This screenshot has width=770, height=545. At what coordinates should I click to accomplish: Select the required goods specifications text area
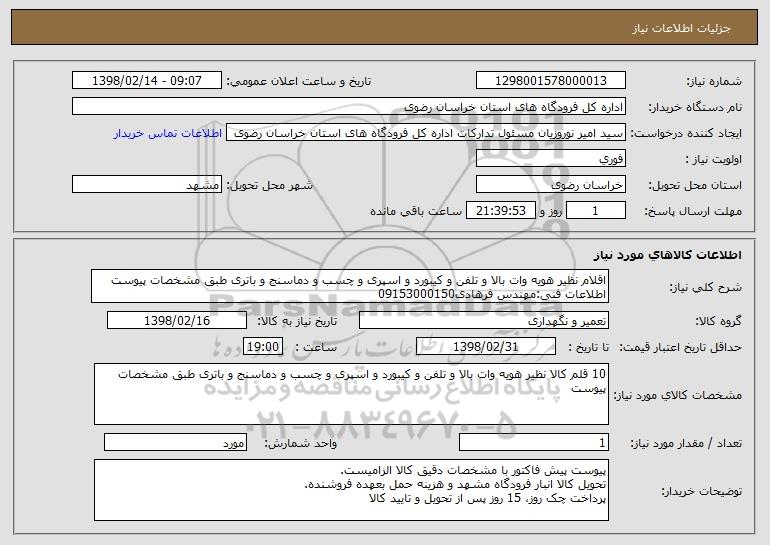[x=351, y=394]
